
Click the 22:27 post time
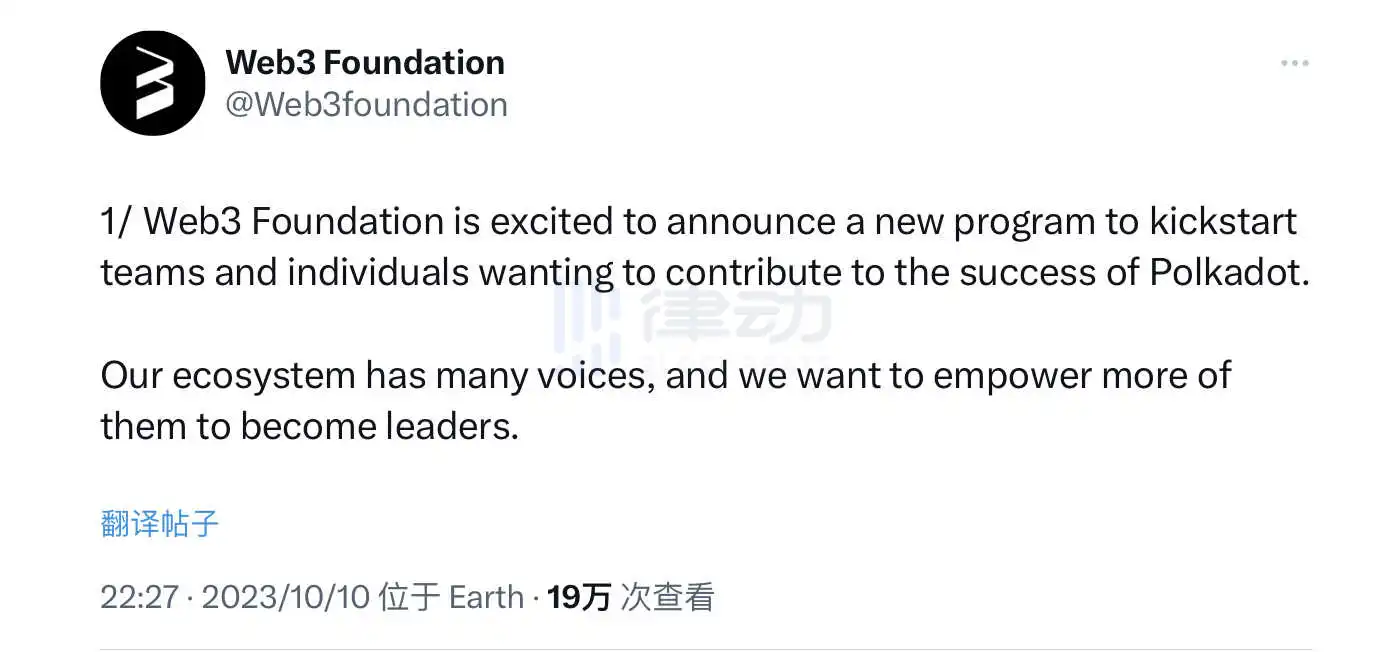pyautogui.click(x=139, y=598)
